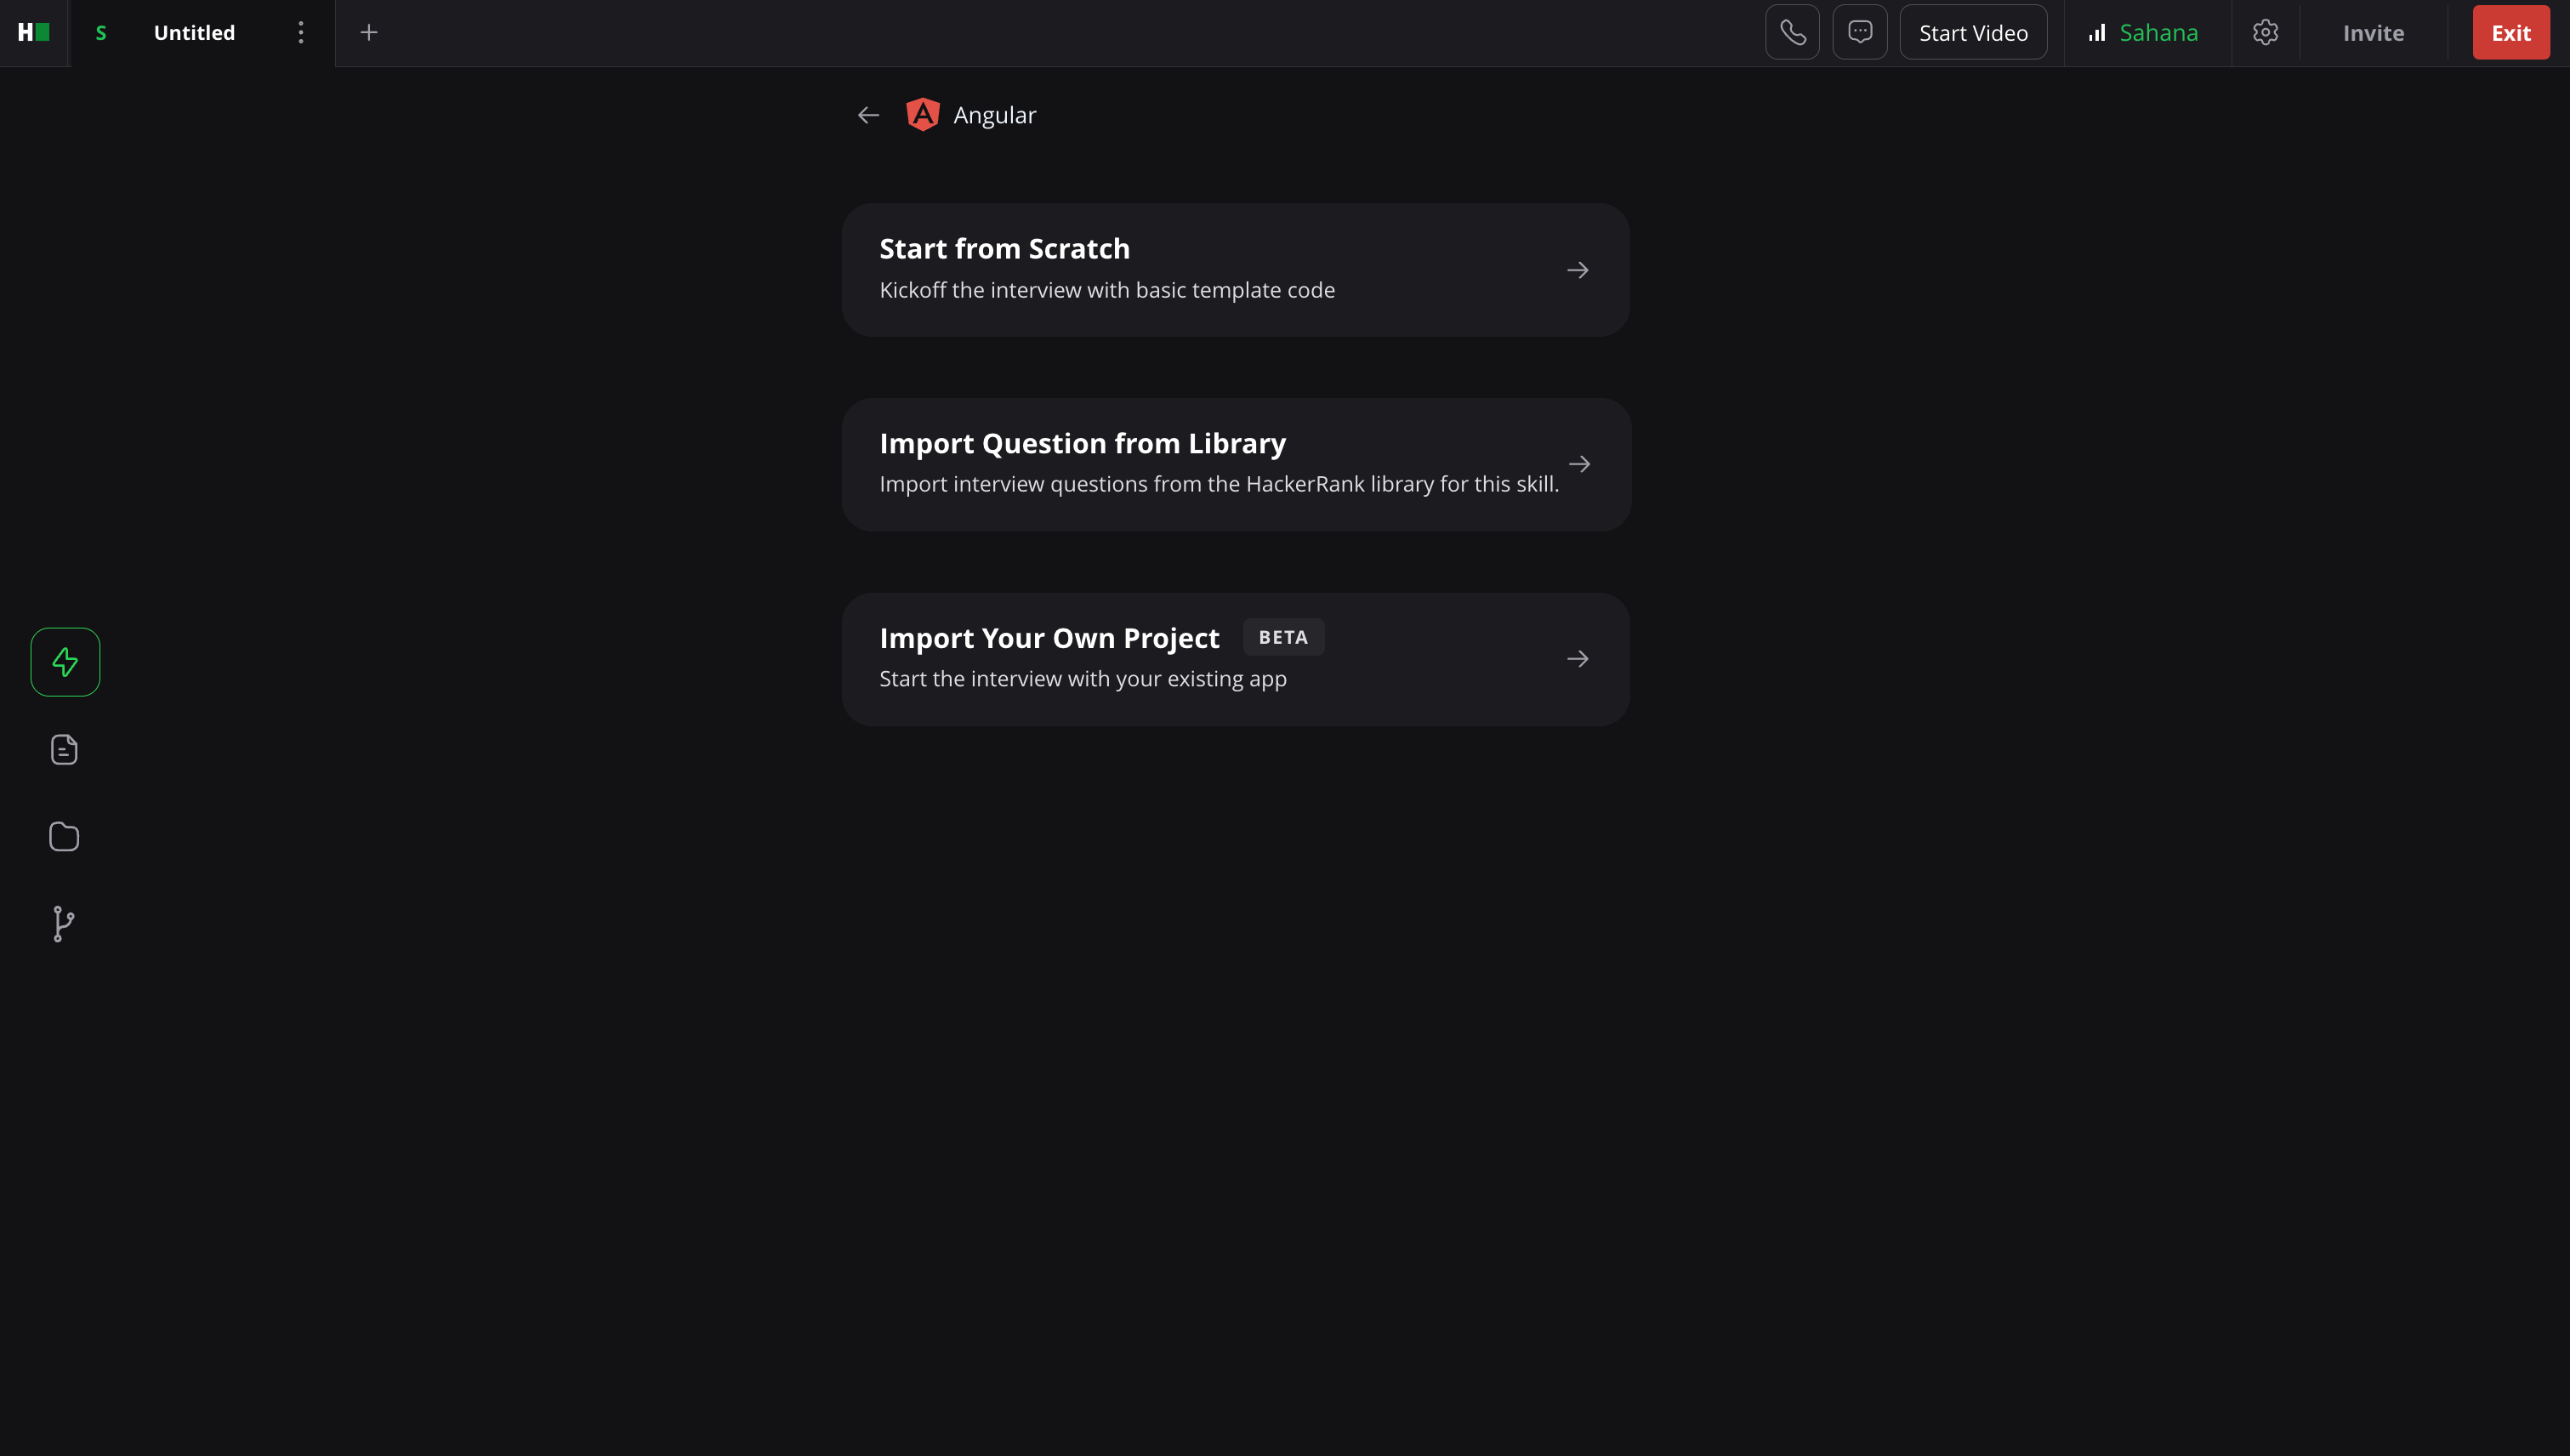Click the HackerRank logo in corner
Screen dimensions: 2570x1456
[33, 33]
